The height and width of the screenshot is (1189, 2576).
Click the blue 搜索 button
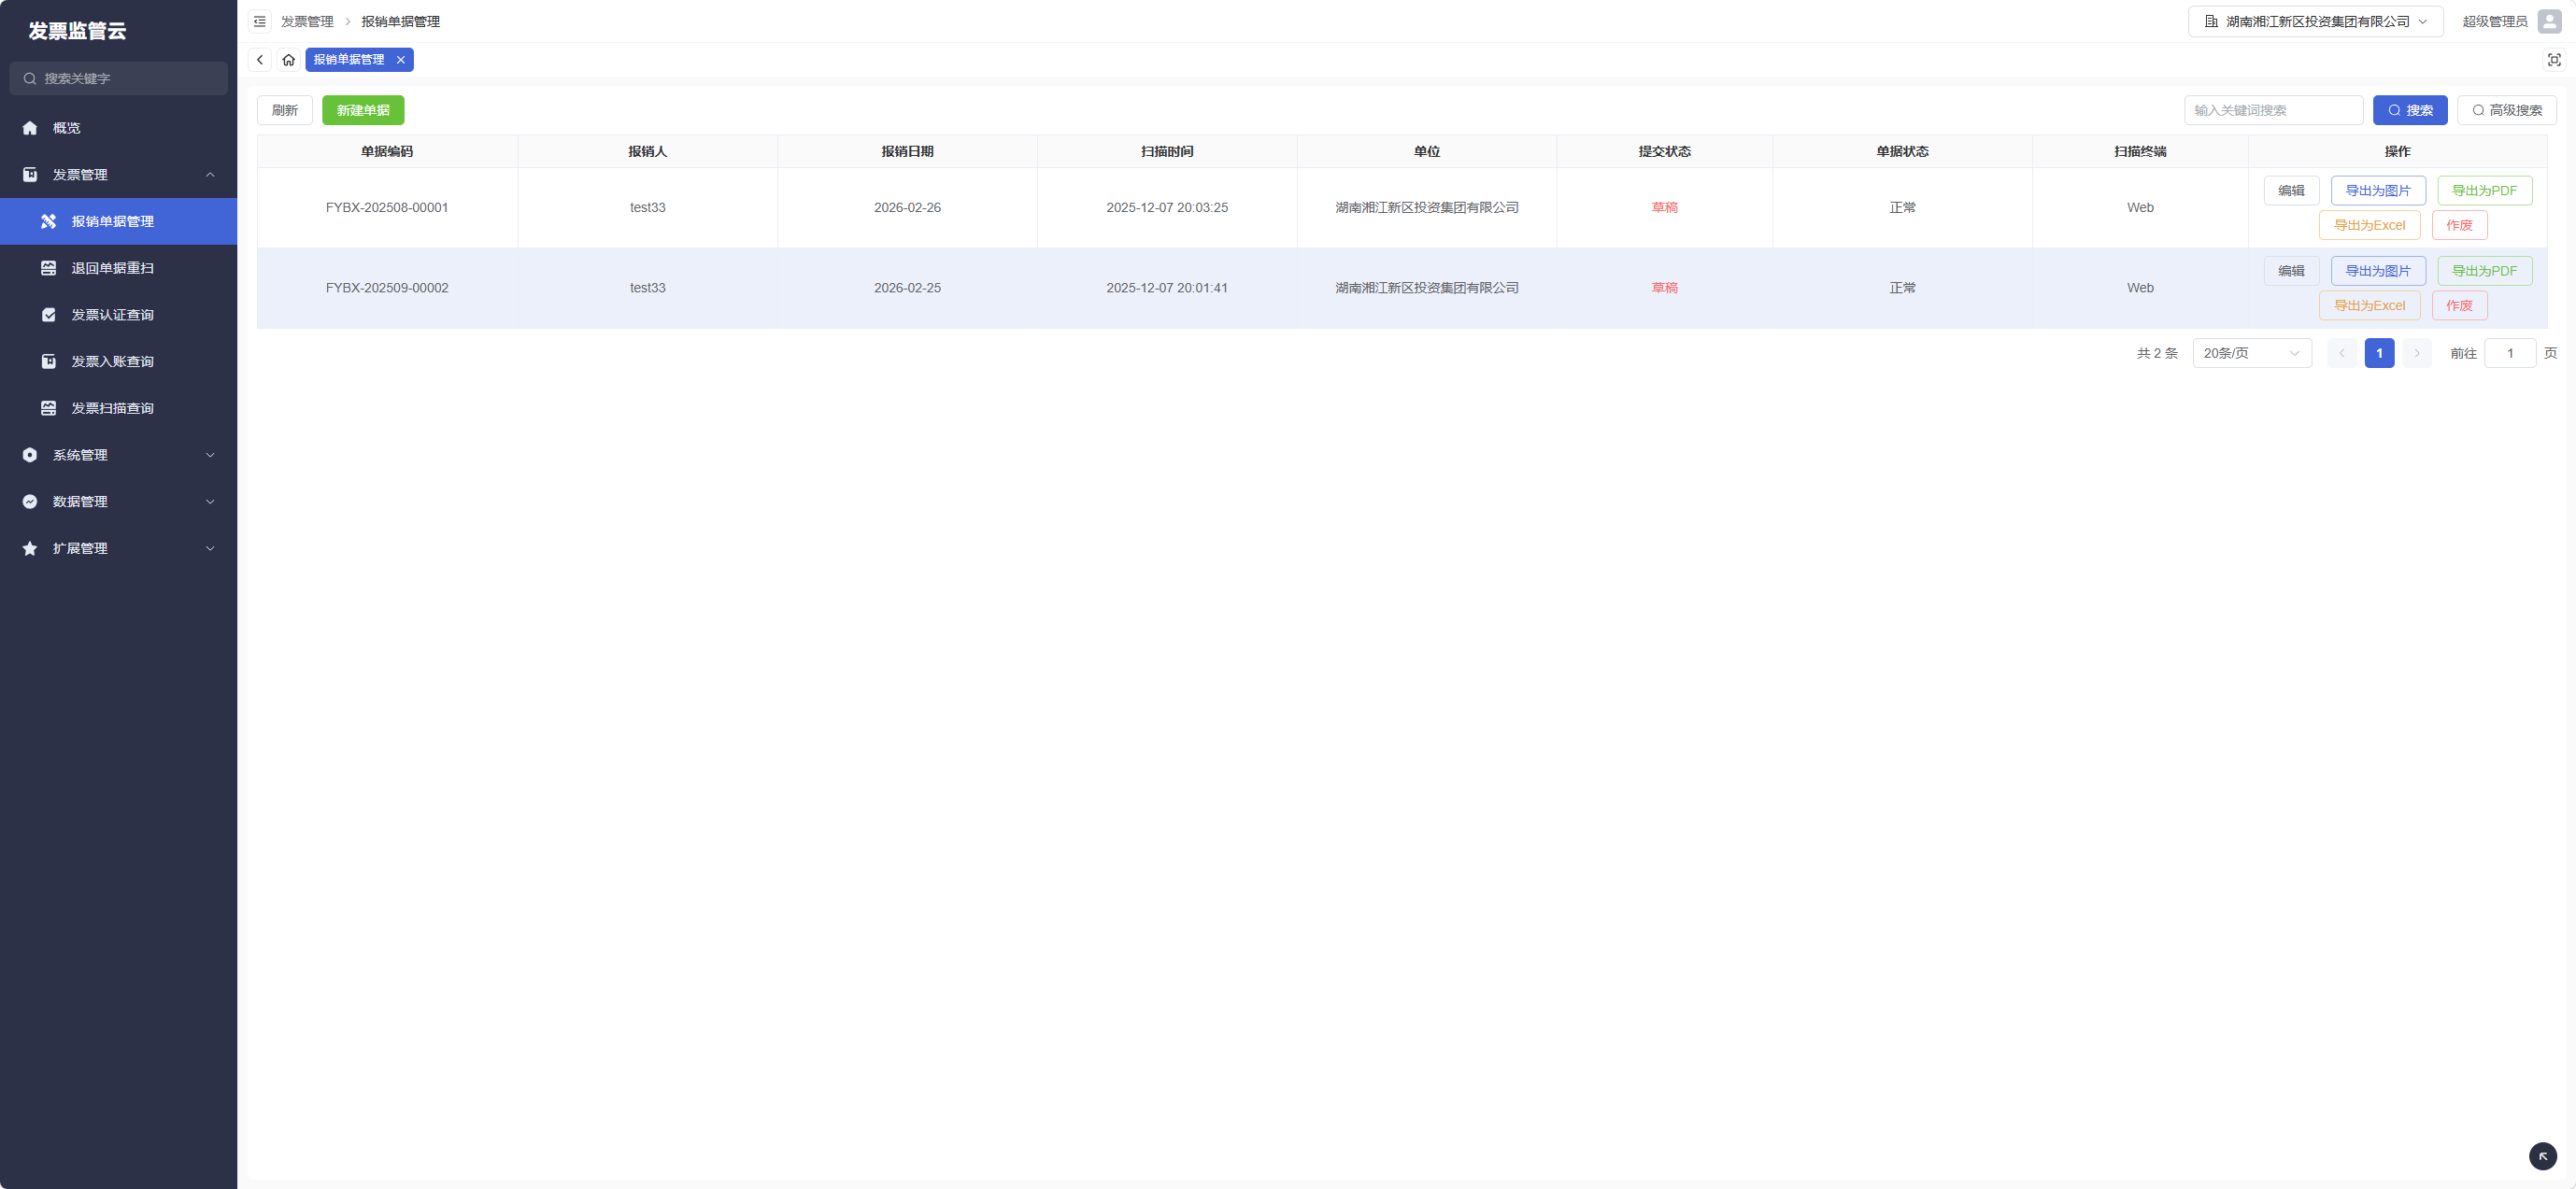2410,110
